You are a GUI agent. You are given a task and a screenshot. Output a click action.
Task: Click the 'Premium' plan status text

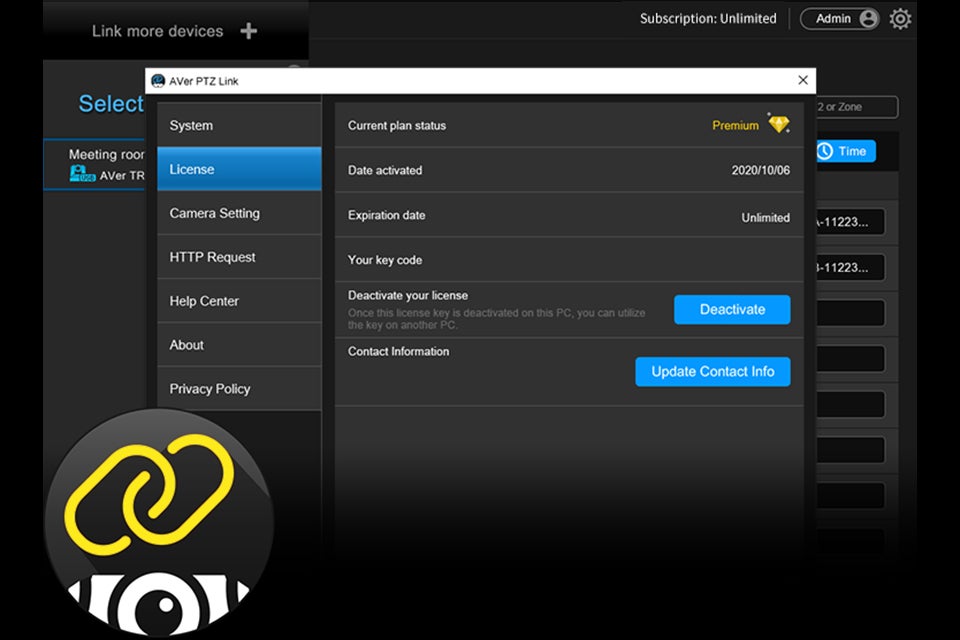(735, 126)
